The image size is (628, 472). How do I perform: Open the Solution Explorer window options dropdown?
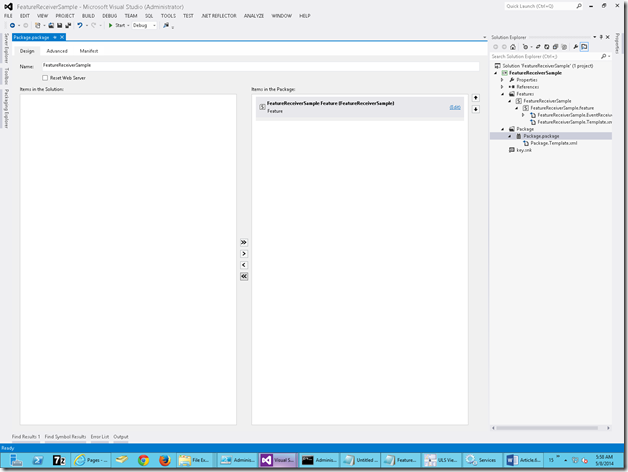click(x=594, y=37)
